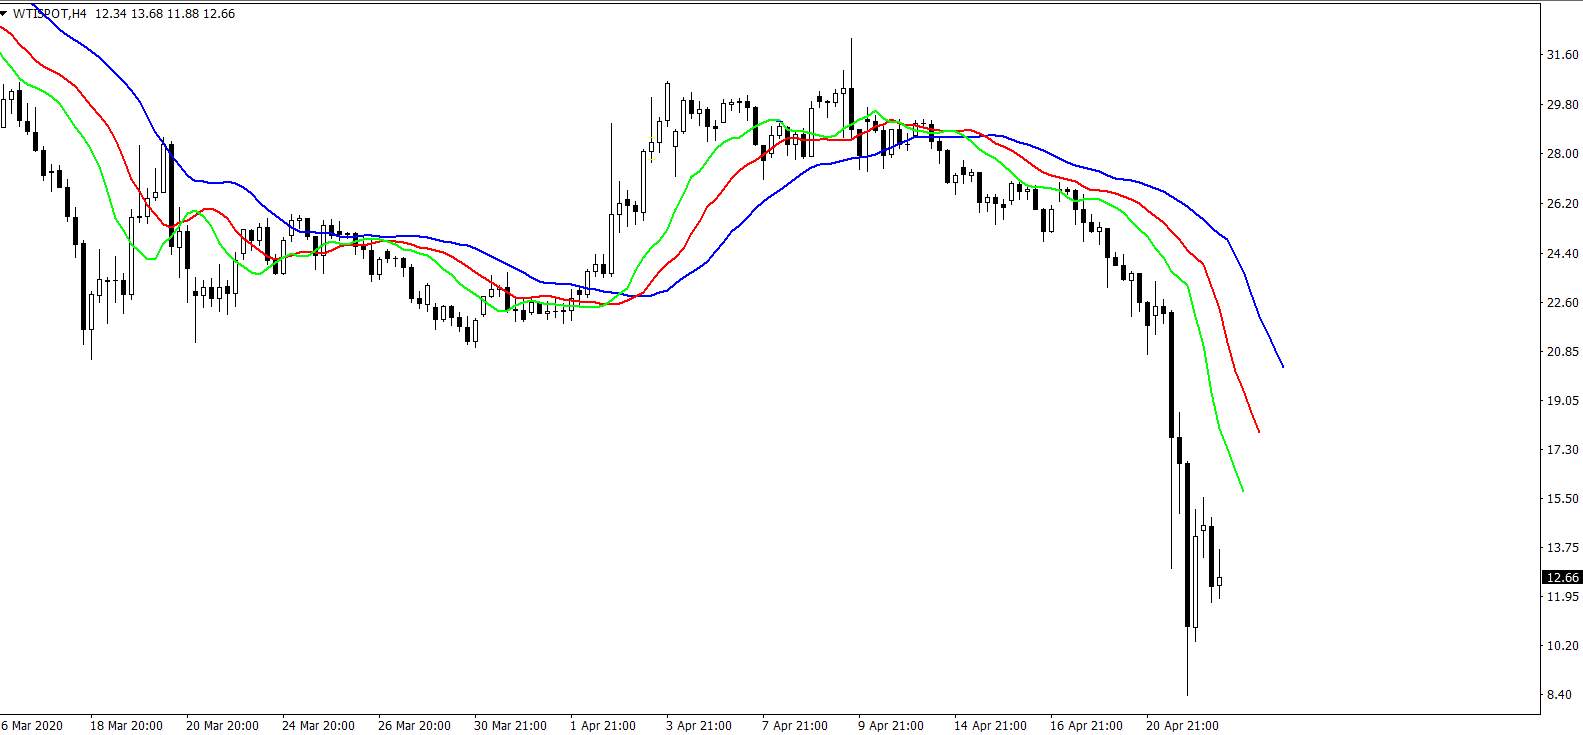Click the 26.20 price axis label
Viewport: 1583px width, 735px height.
coord(1562,203)
